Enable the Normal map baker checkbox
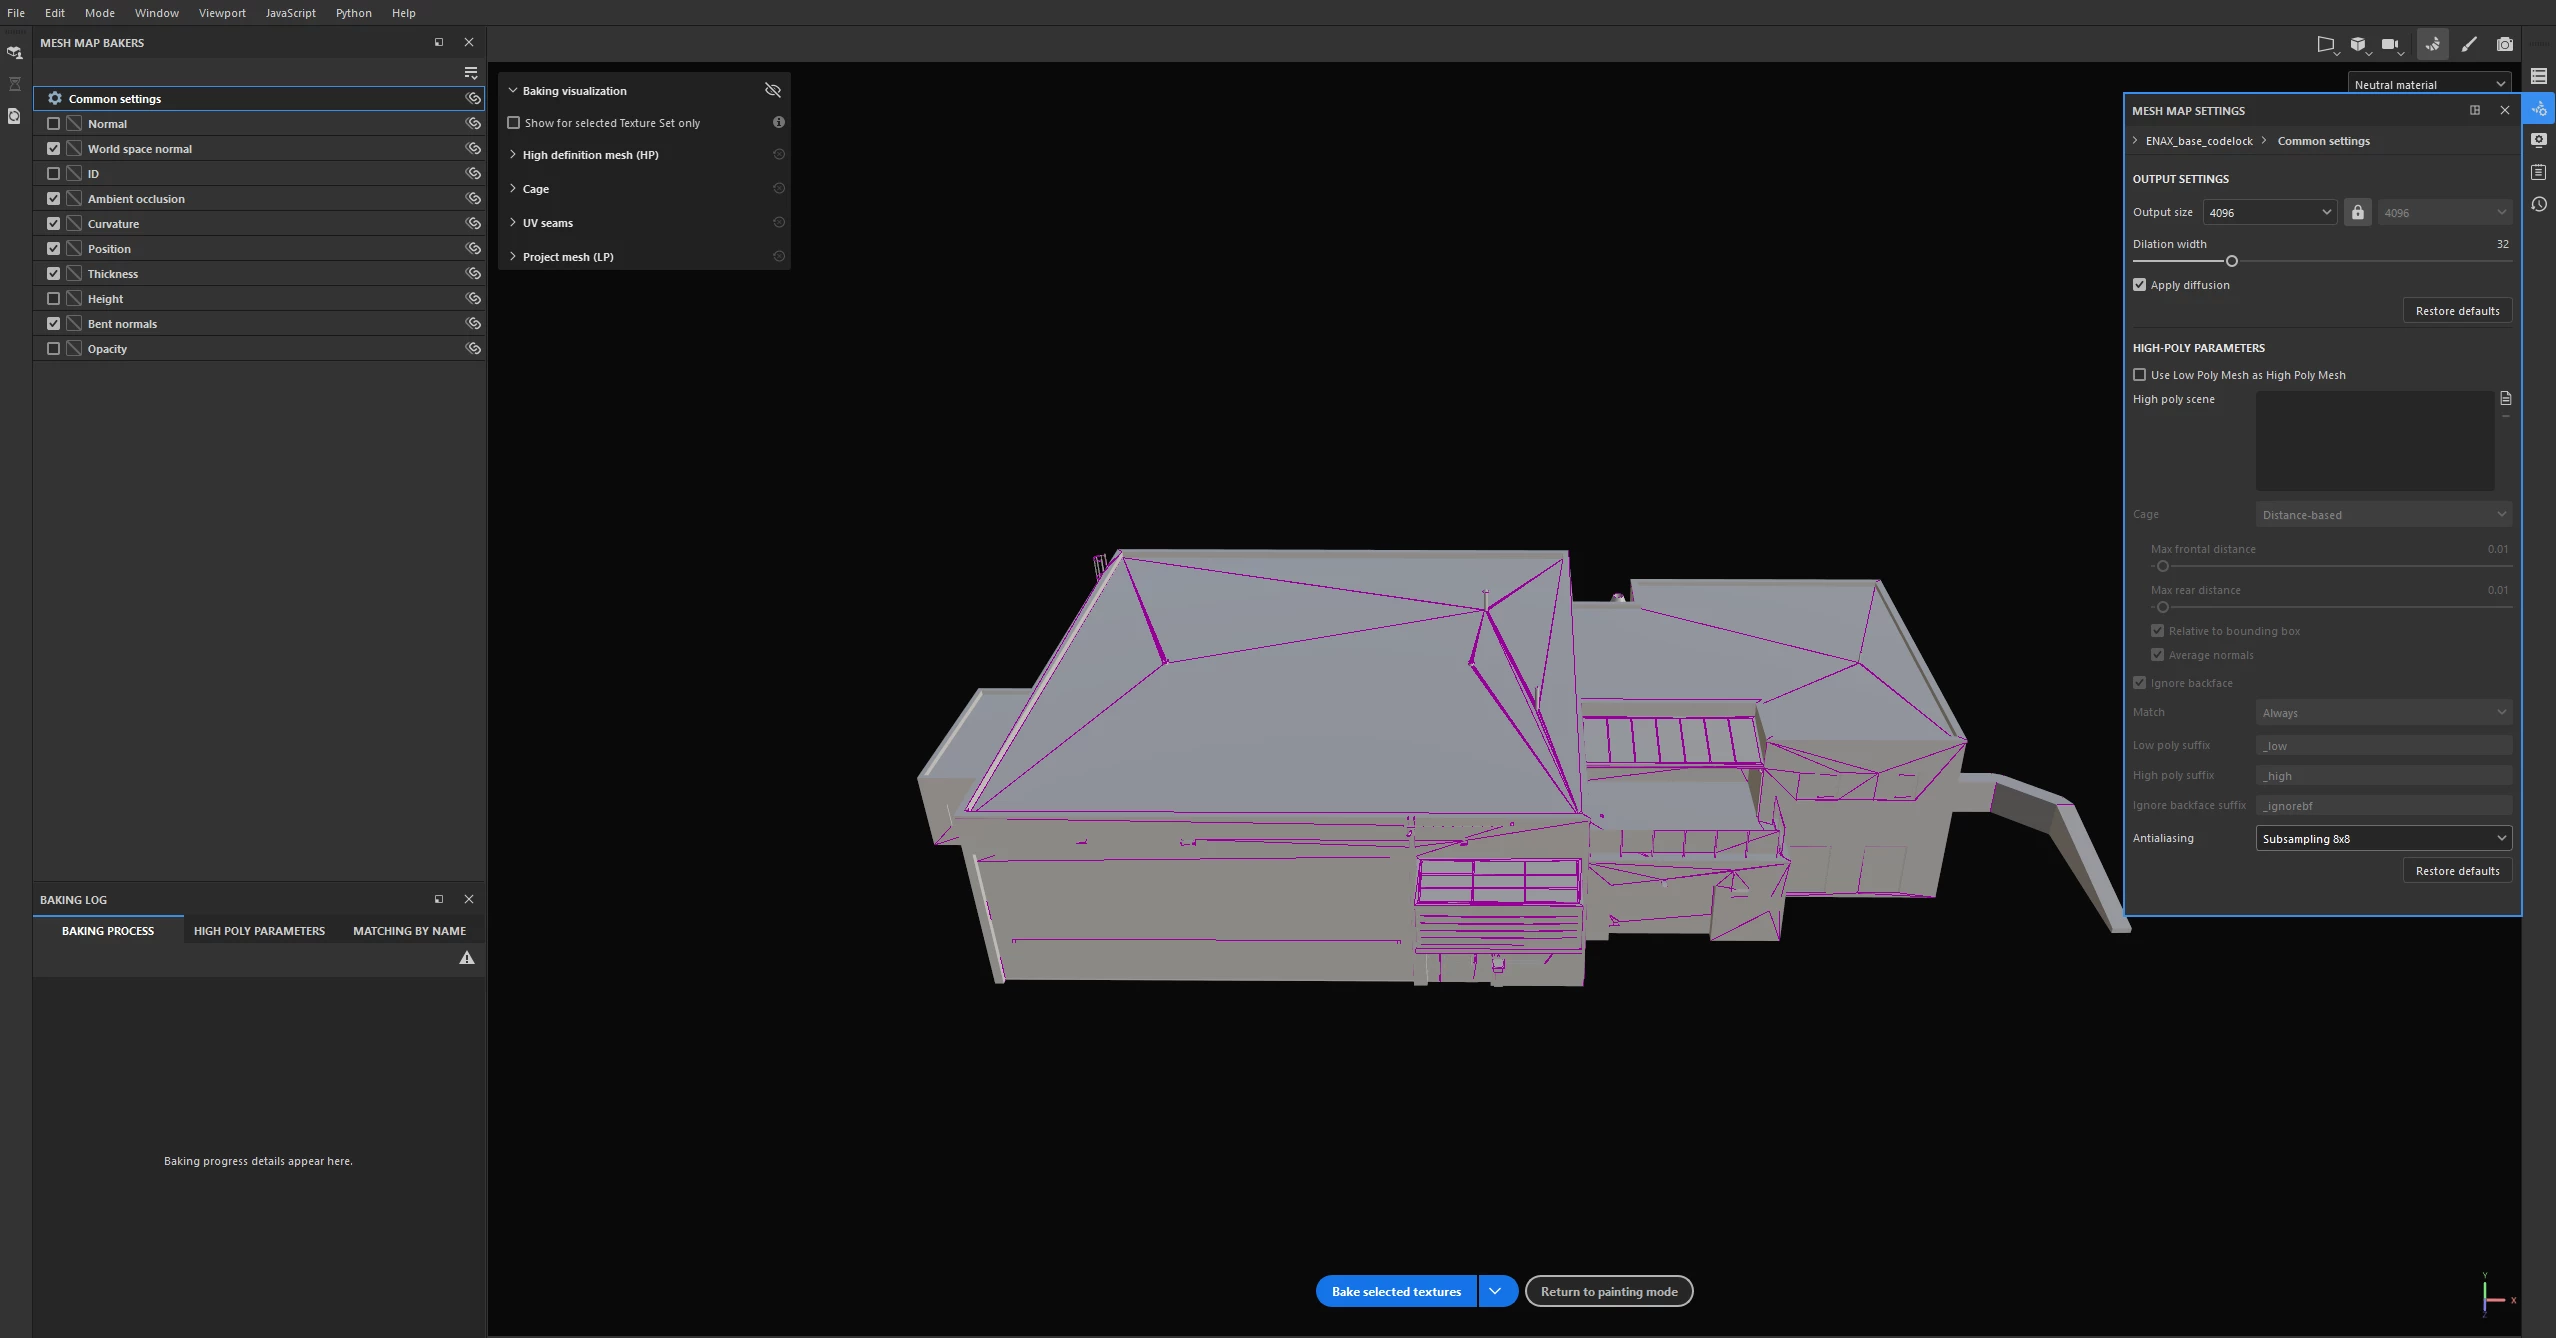 click(54, 124)
